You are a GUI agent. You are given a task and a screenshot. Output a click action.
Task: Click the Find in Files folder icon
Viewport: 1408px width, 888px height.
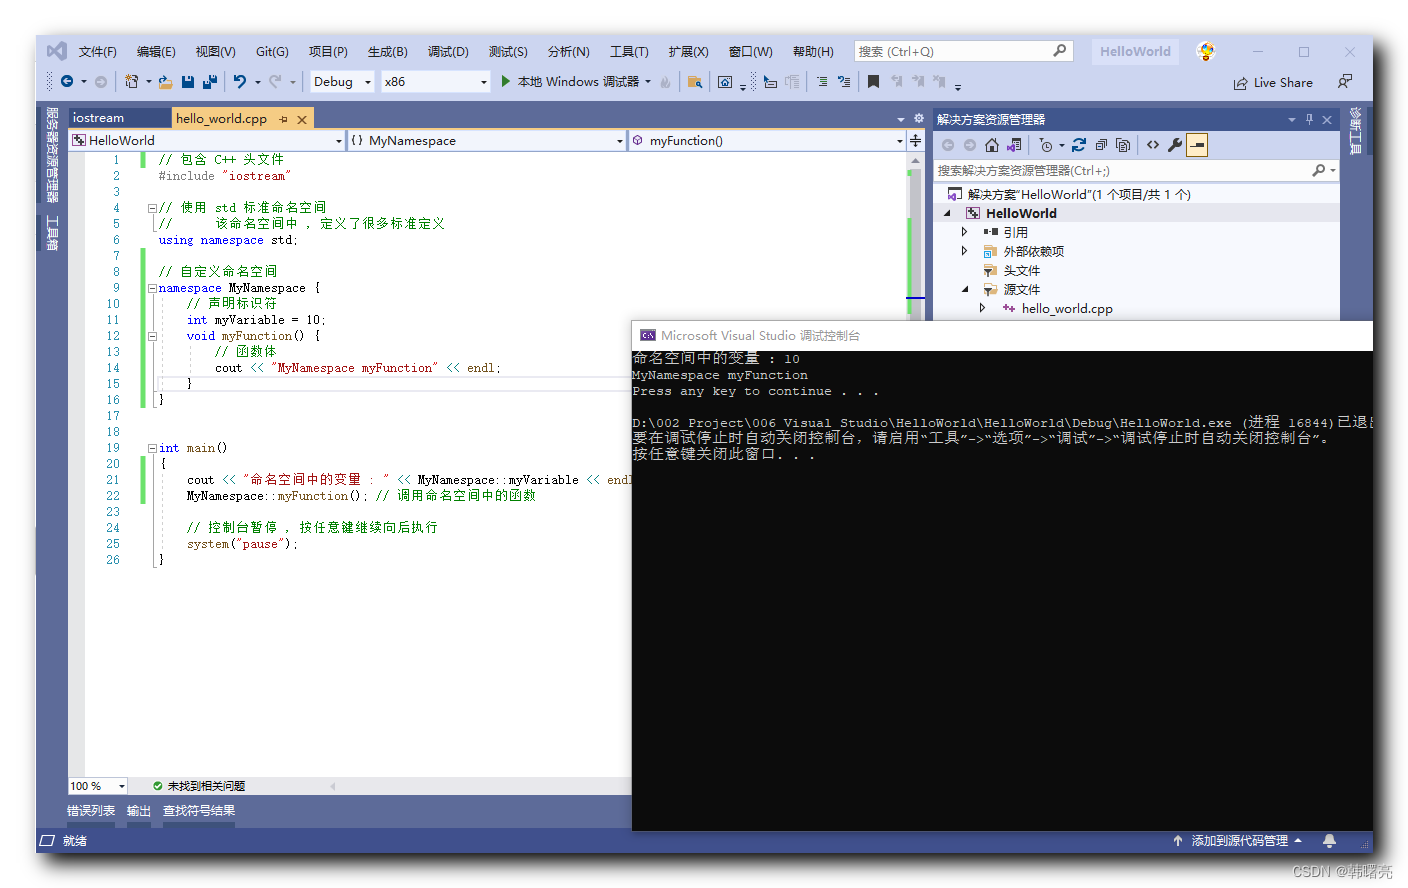(694, 82)
